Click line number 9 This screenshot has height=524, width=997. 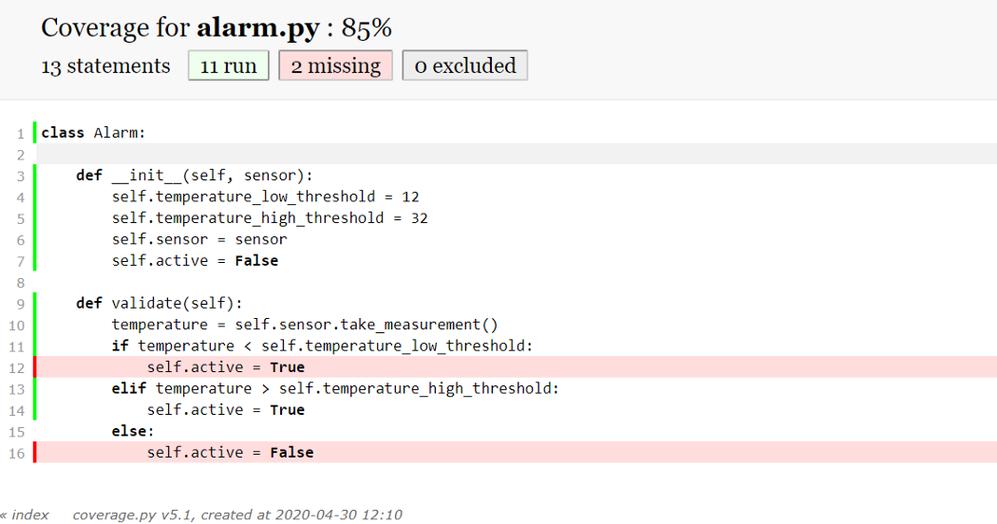(x=20, y=304)
